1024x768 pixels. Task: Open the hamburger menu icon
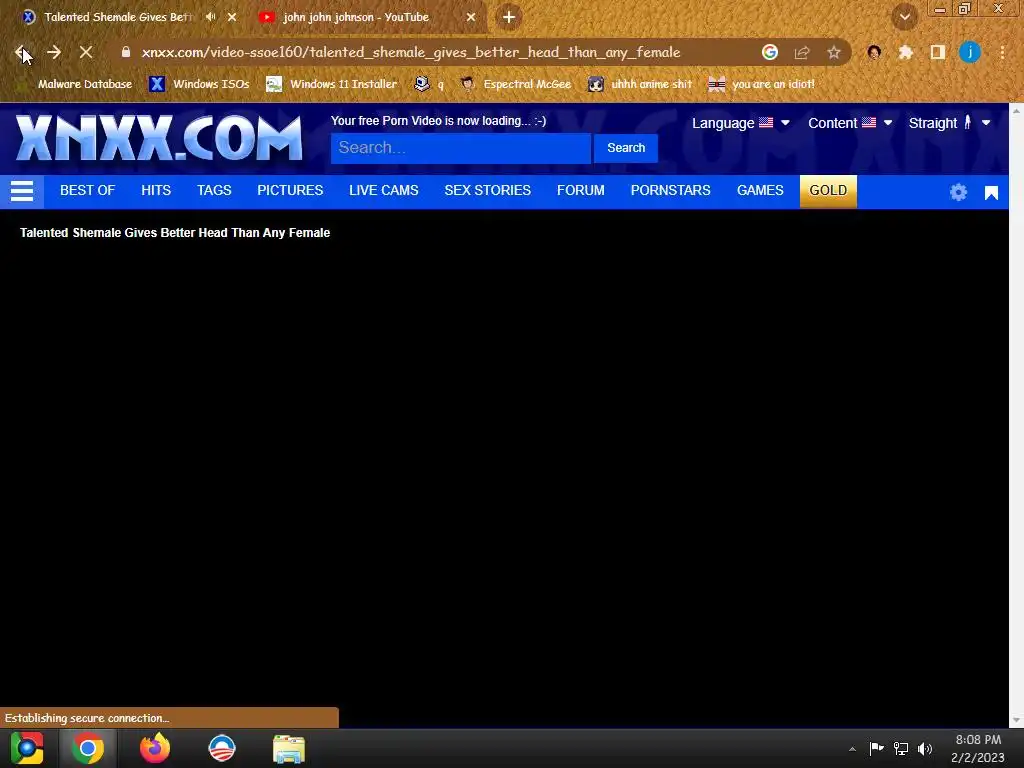(x=22, y=191)
